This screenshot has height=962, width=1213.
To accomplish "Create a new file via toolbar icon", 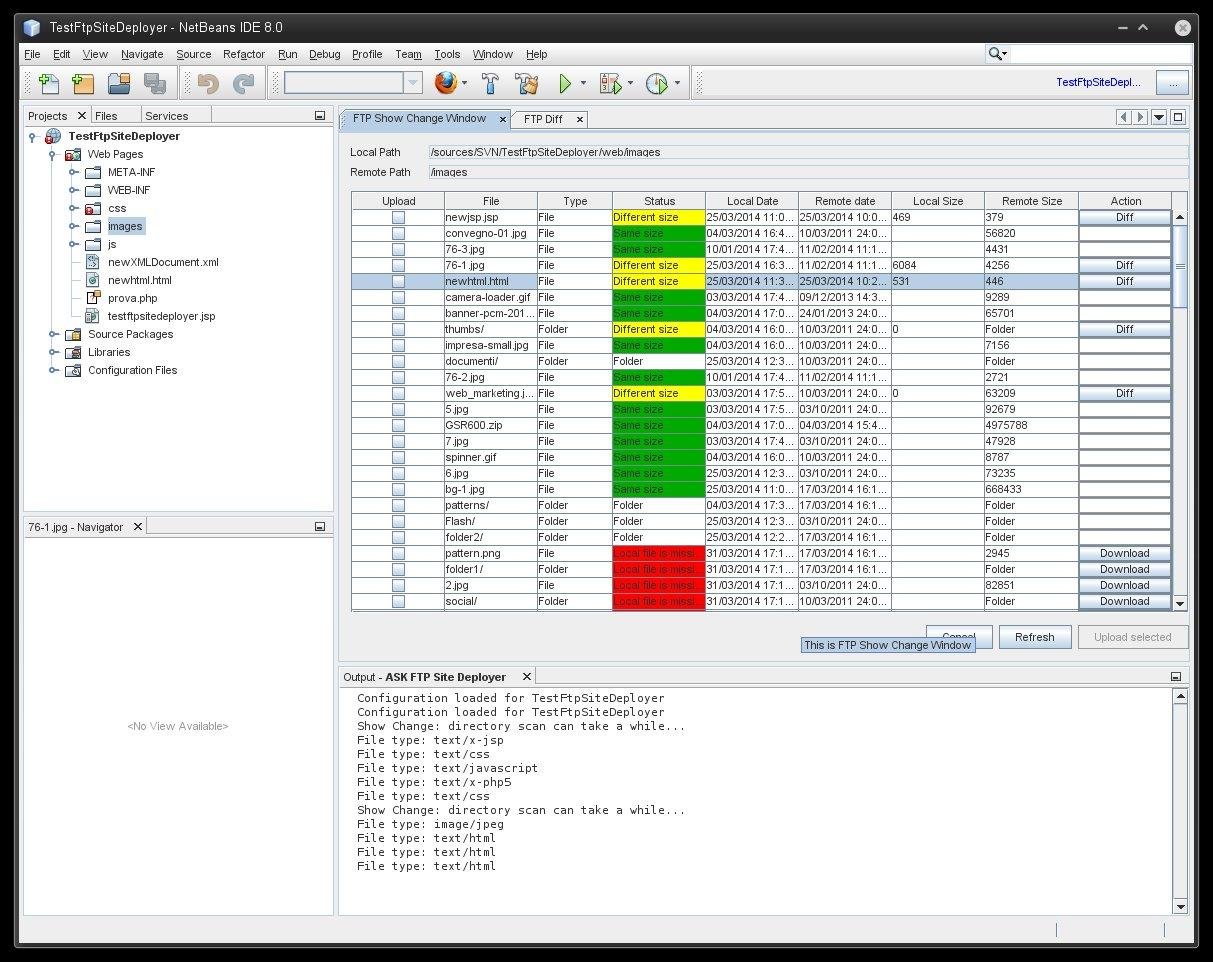I will pyautogui.click(x=48, y=83).
